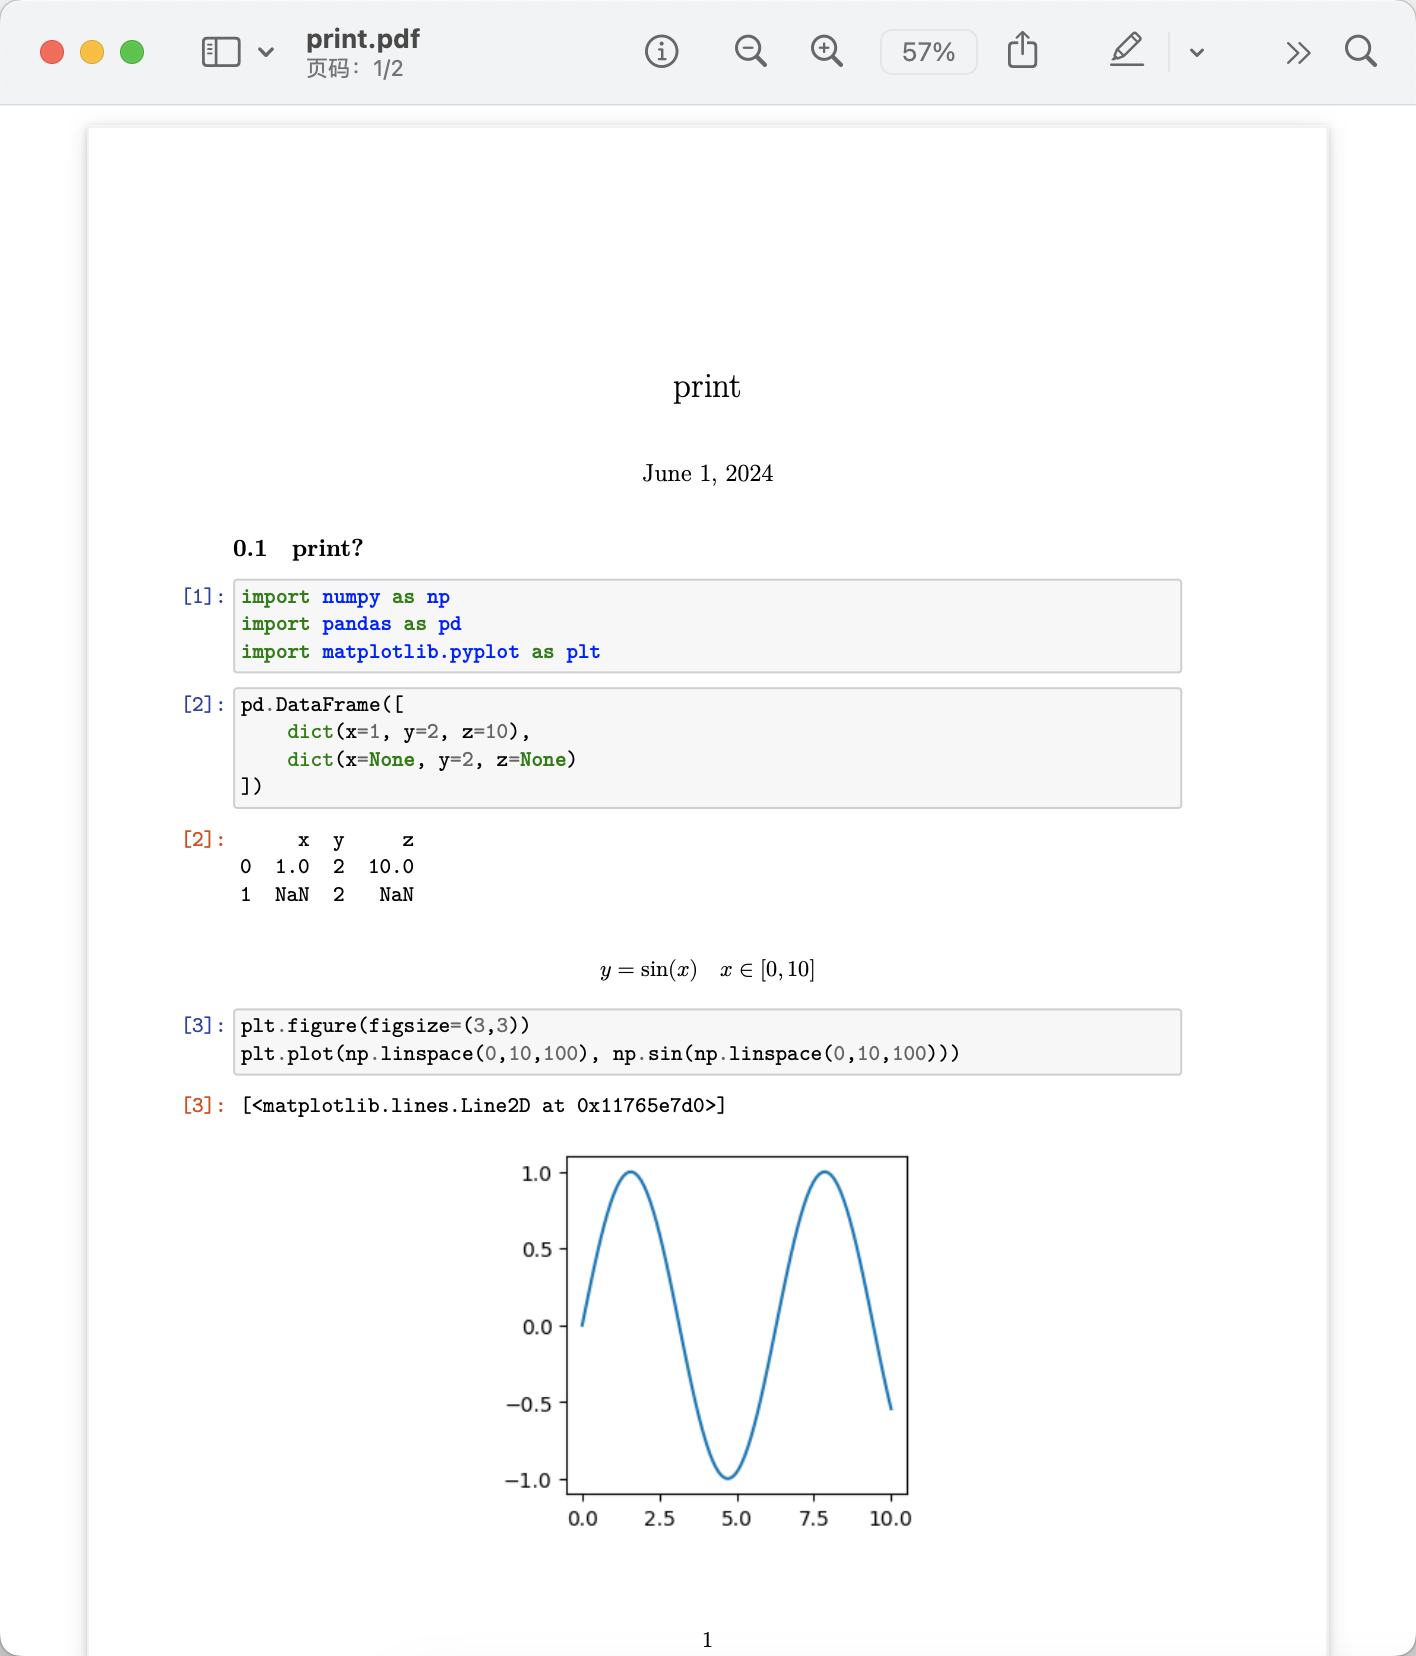
Task: Minimize the window with the yellow button
Action: (x=92, y=52)
